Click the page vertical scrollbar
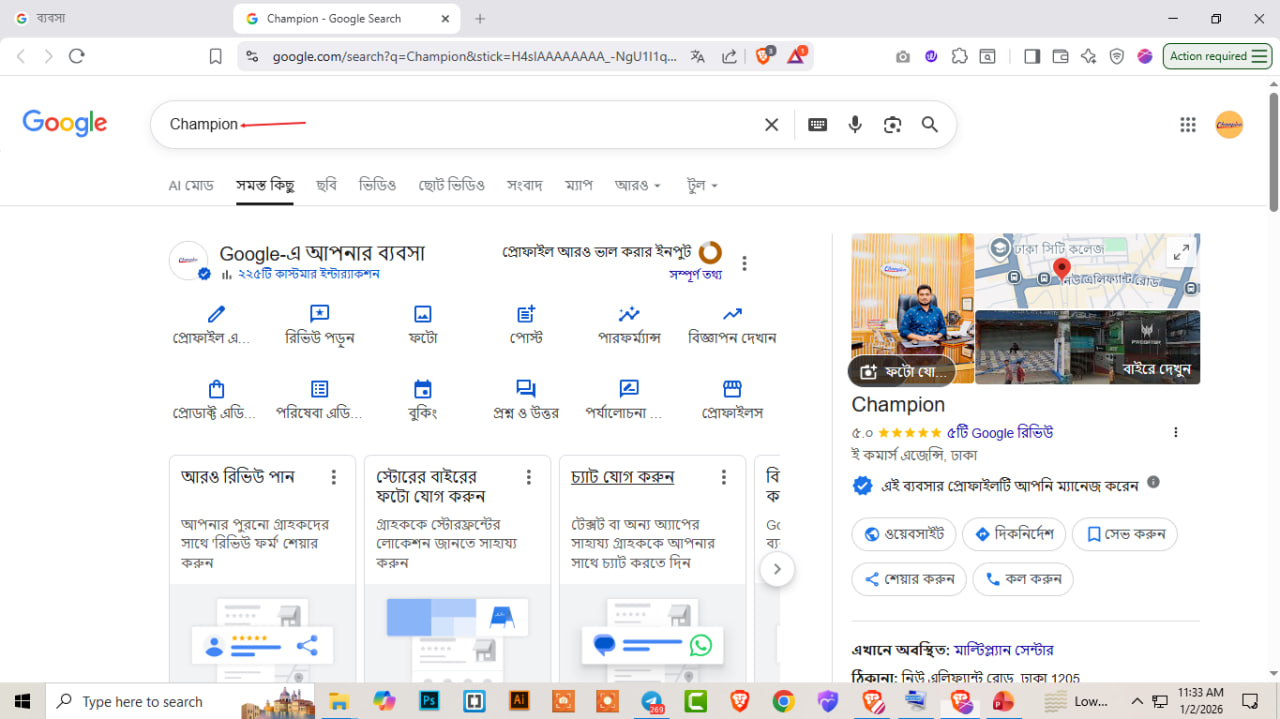Image resolution: width=1280 pixels, height=719 pixels. (x=1273, y=150)
